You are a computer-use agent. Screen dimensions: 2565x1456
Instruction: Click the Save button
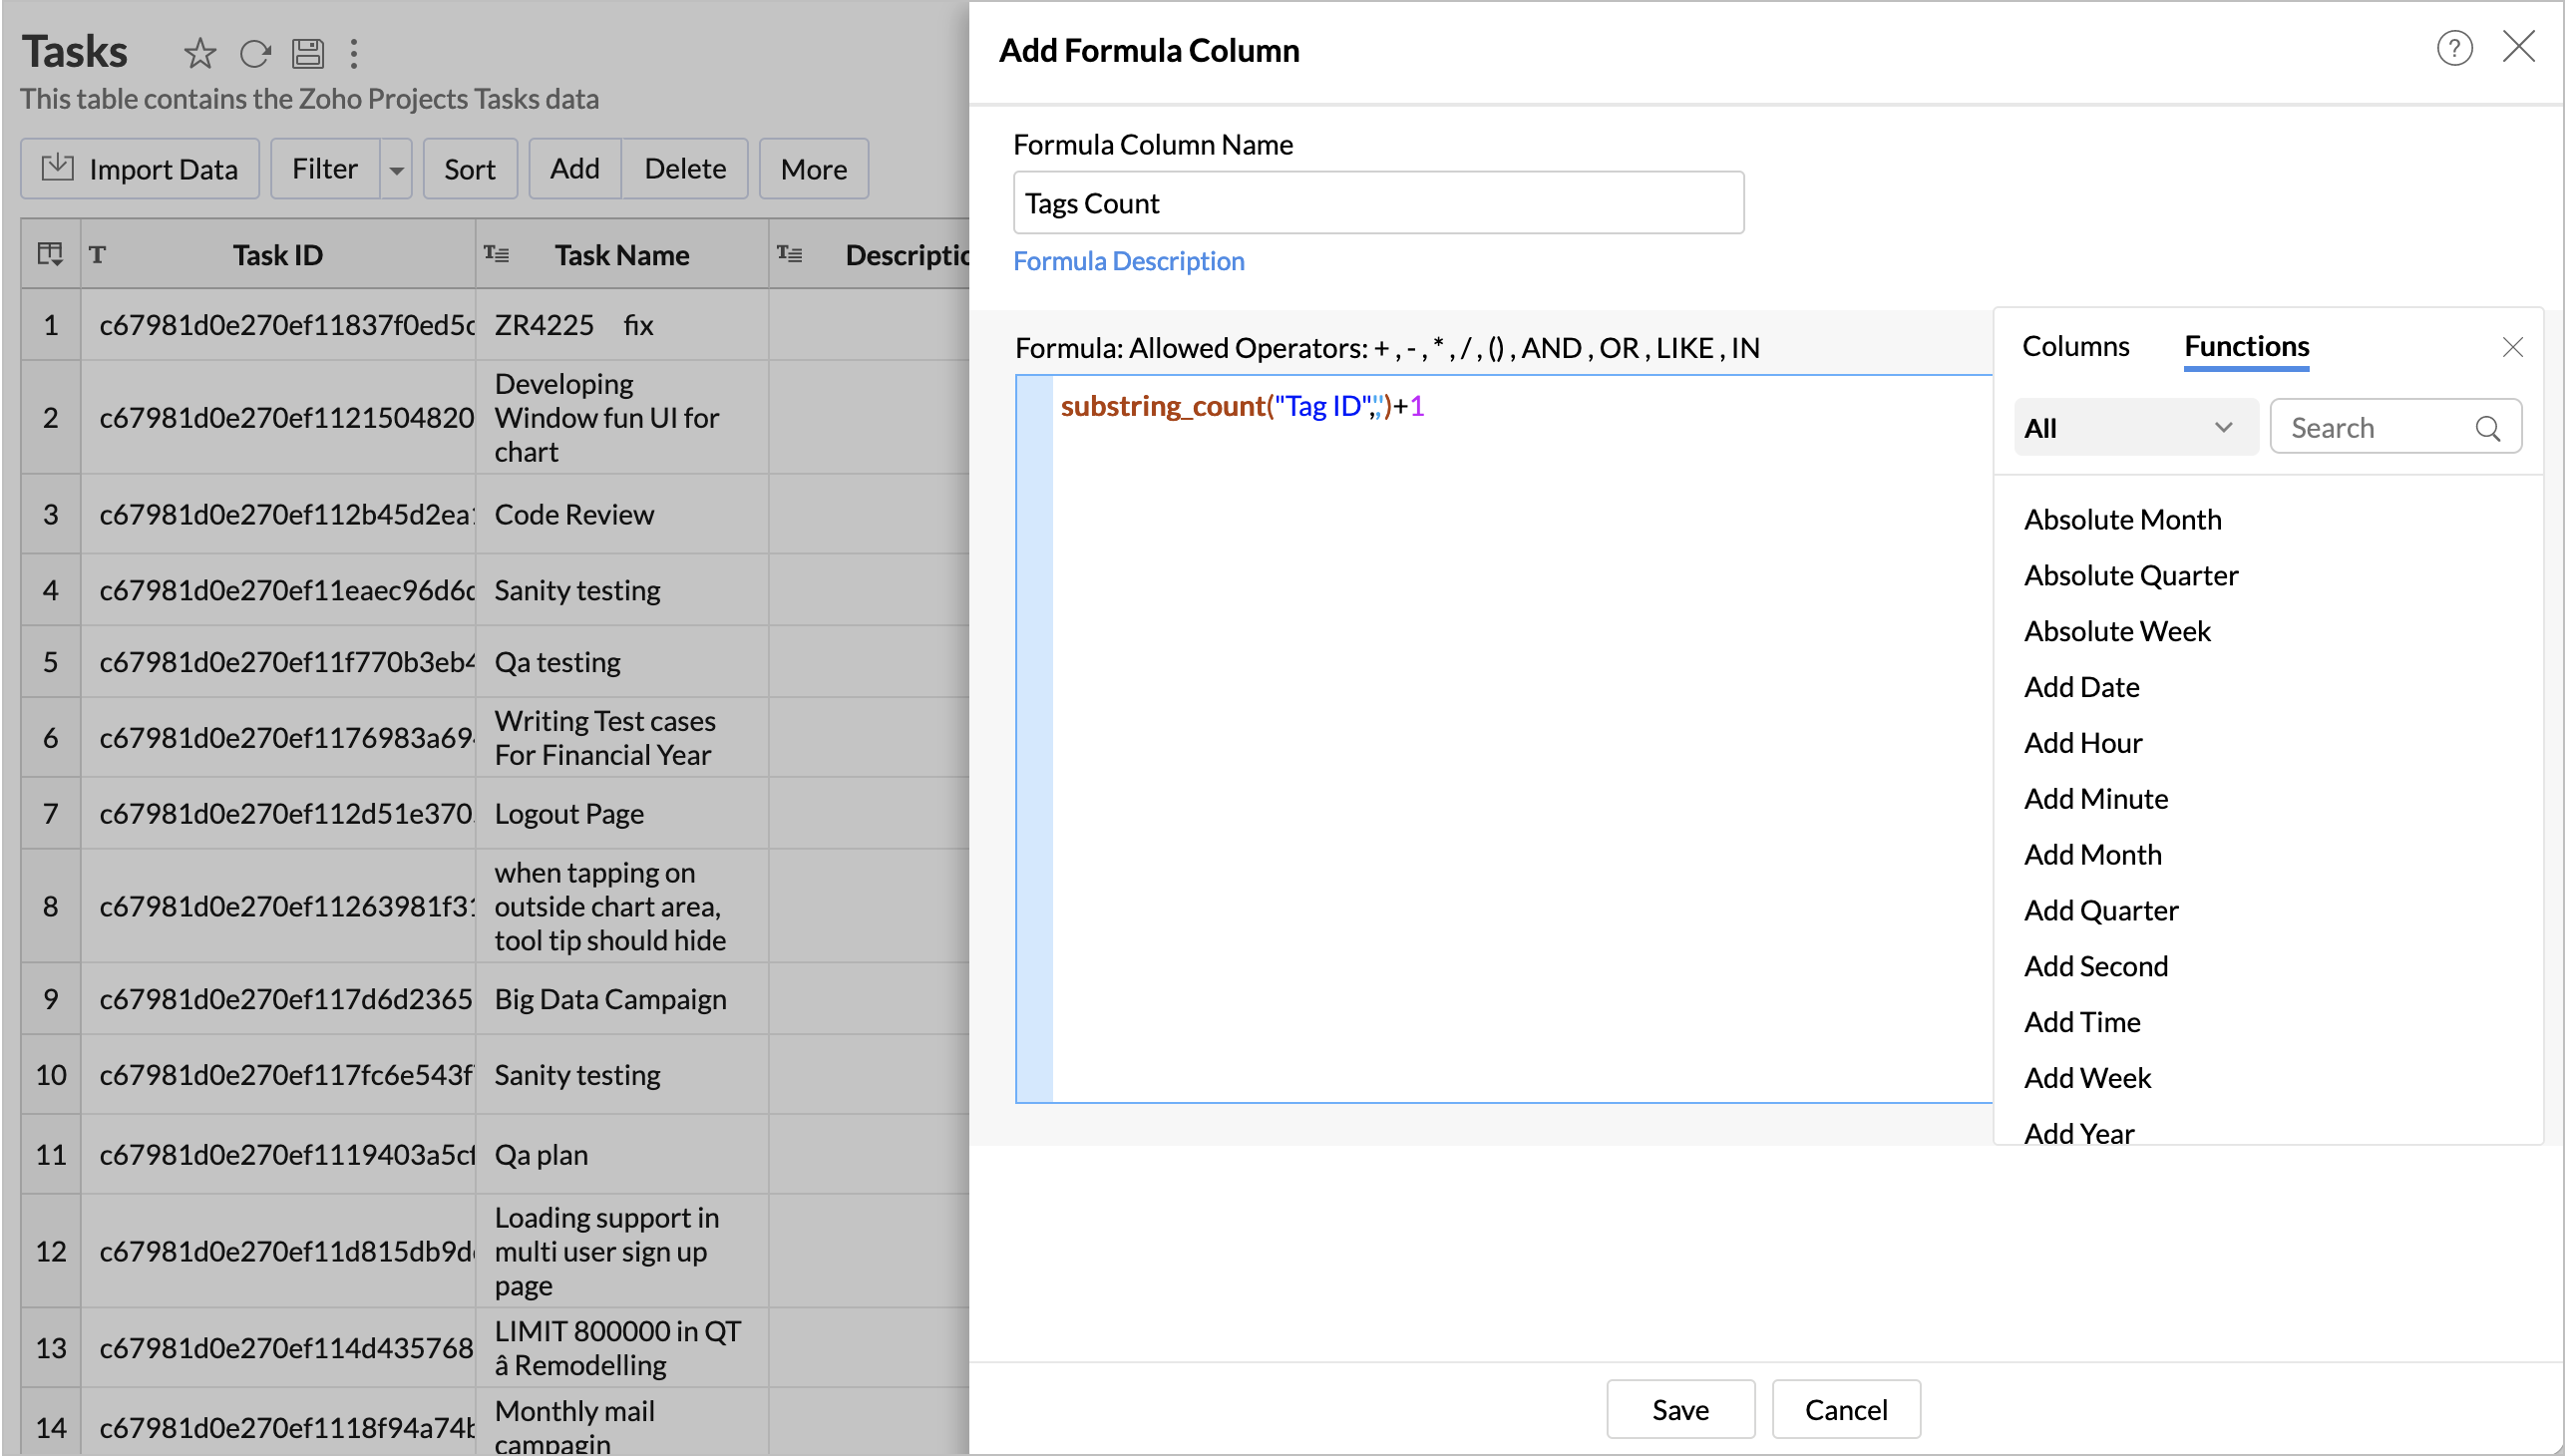1680,1409
